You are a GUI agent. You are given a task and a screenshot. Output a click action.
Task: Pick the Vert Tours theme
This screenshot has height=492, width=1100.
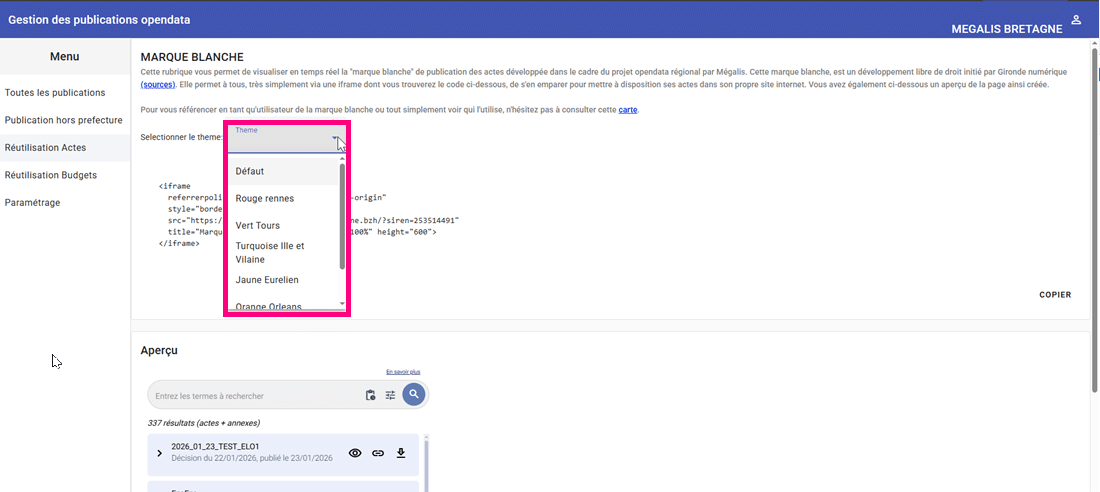coord(257,226)
